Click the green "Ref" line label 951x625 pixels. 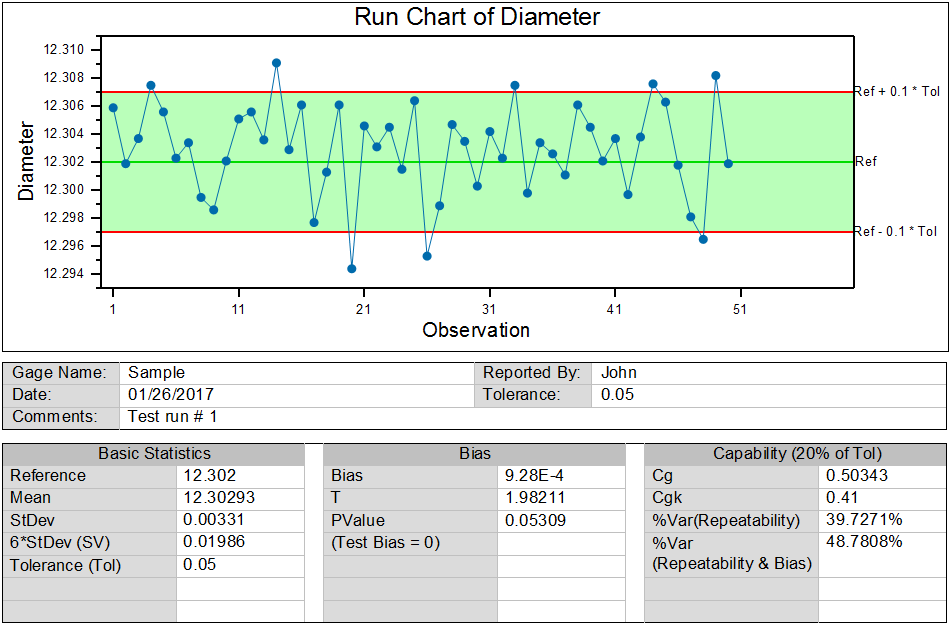[x=866, y=161]
